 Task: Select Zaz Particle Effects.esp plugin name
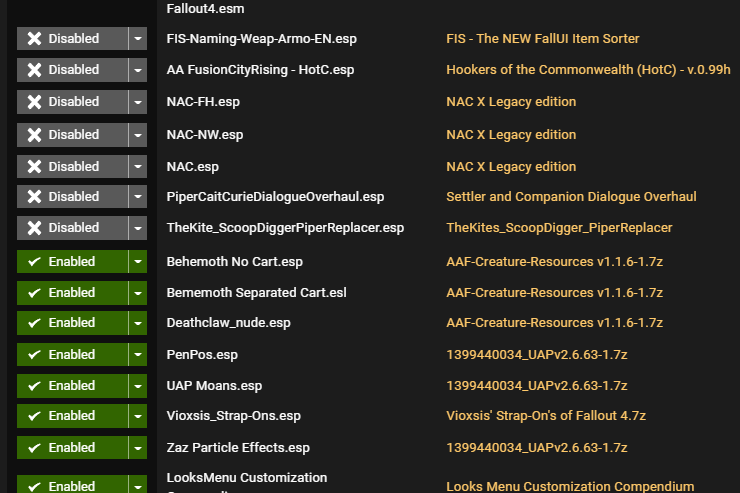[238, 448]
